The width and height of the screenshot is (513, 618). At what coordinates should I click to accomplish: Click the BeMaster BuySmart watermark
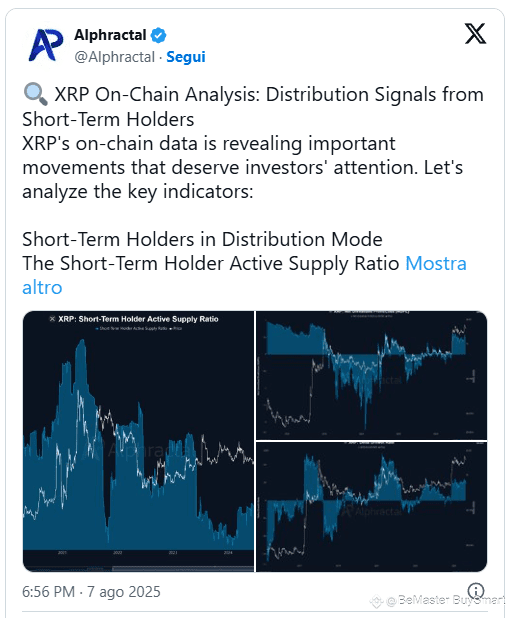point(438,600)
